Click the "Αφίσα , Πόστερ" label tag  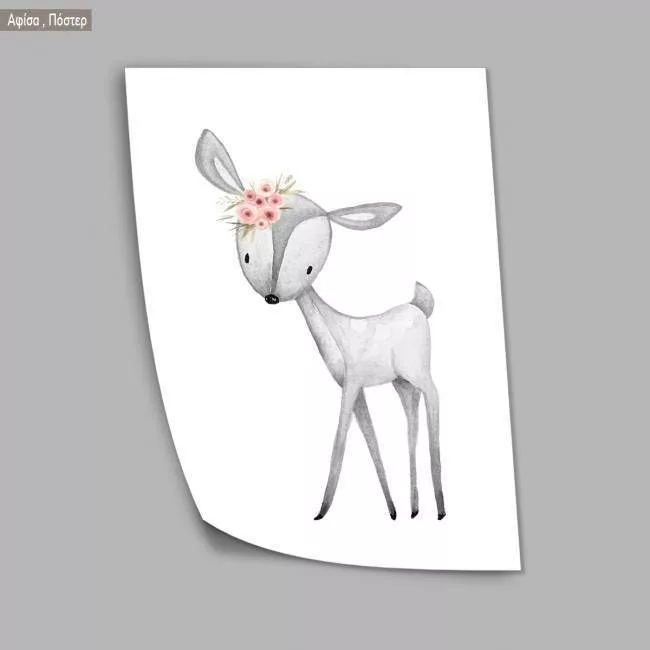47,19
